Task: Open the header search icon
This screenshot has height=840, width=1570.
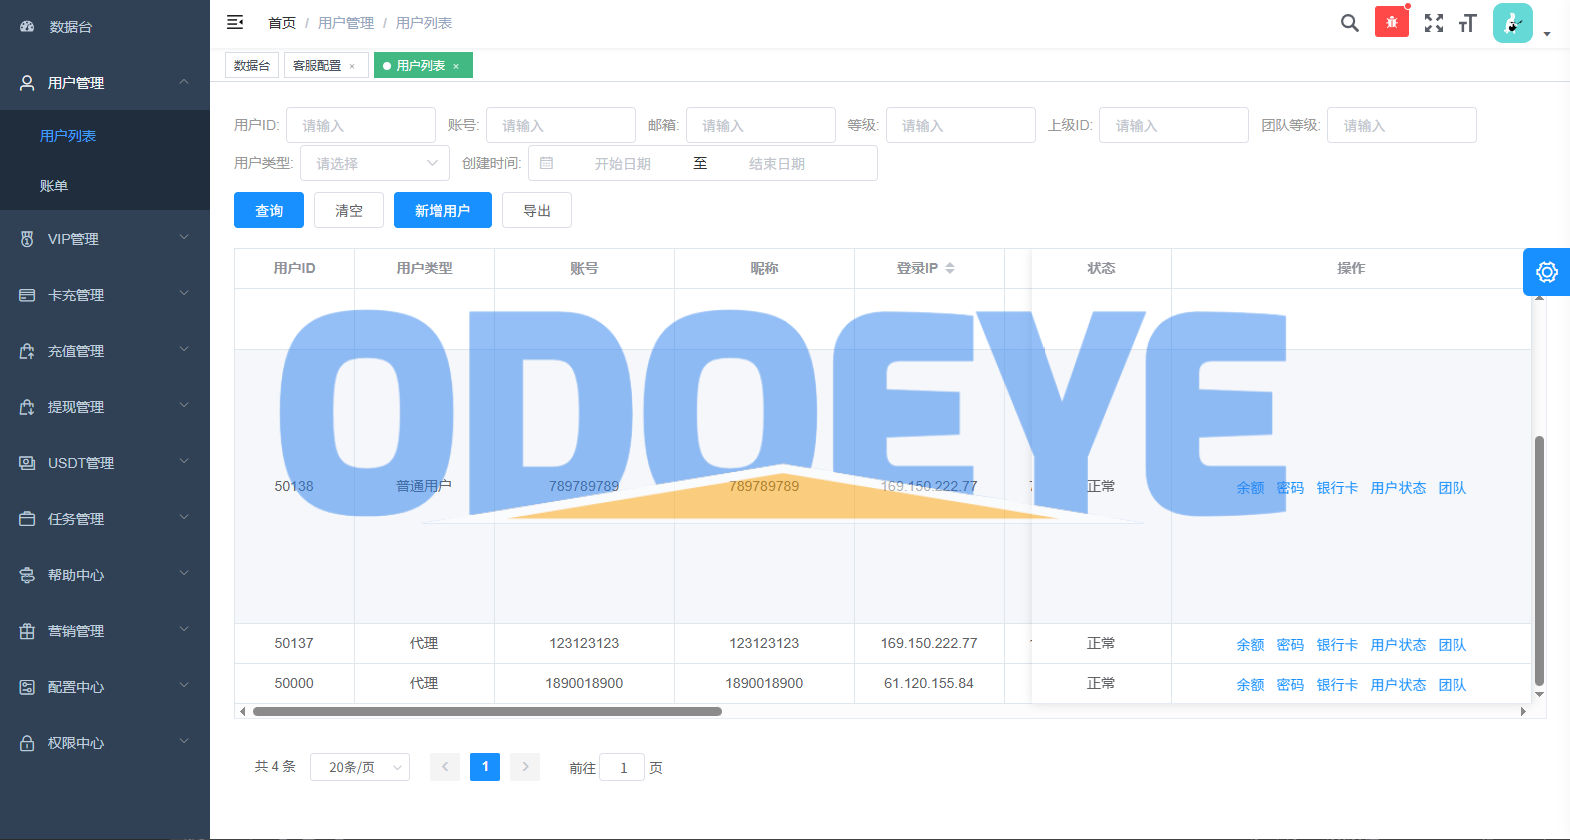Action: point(1349,23)
